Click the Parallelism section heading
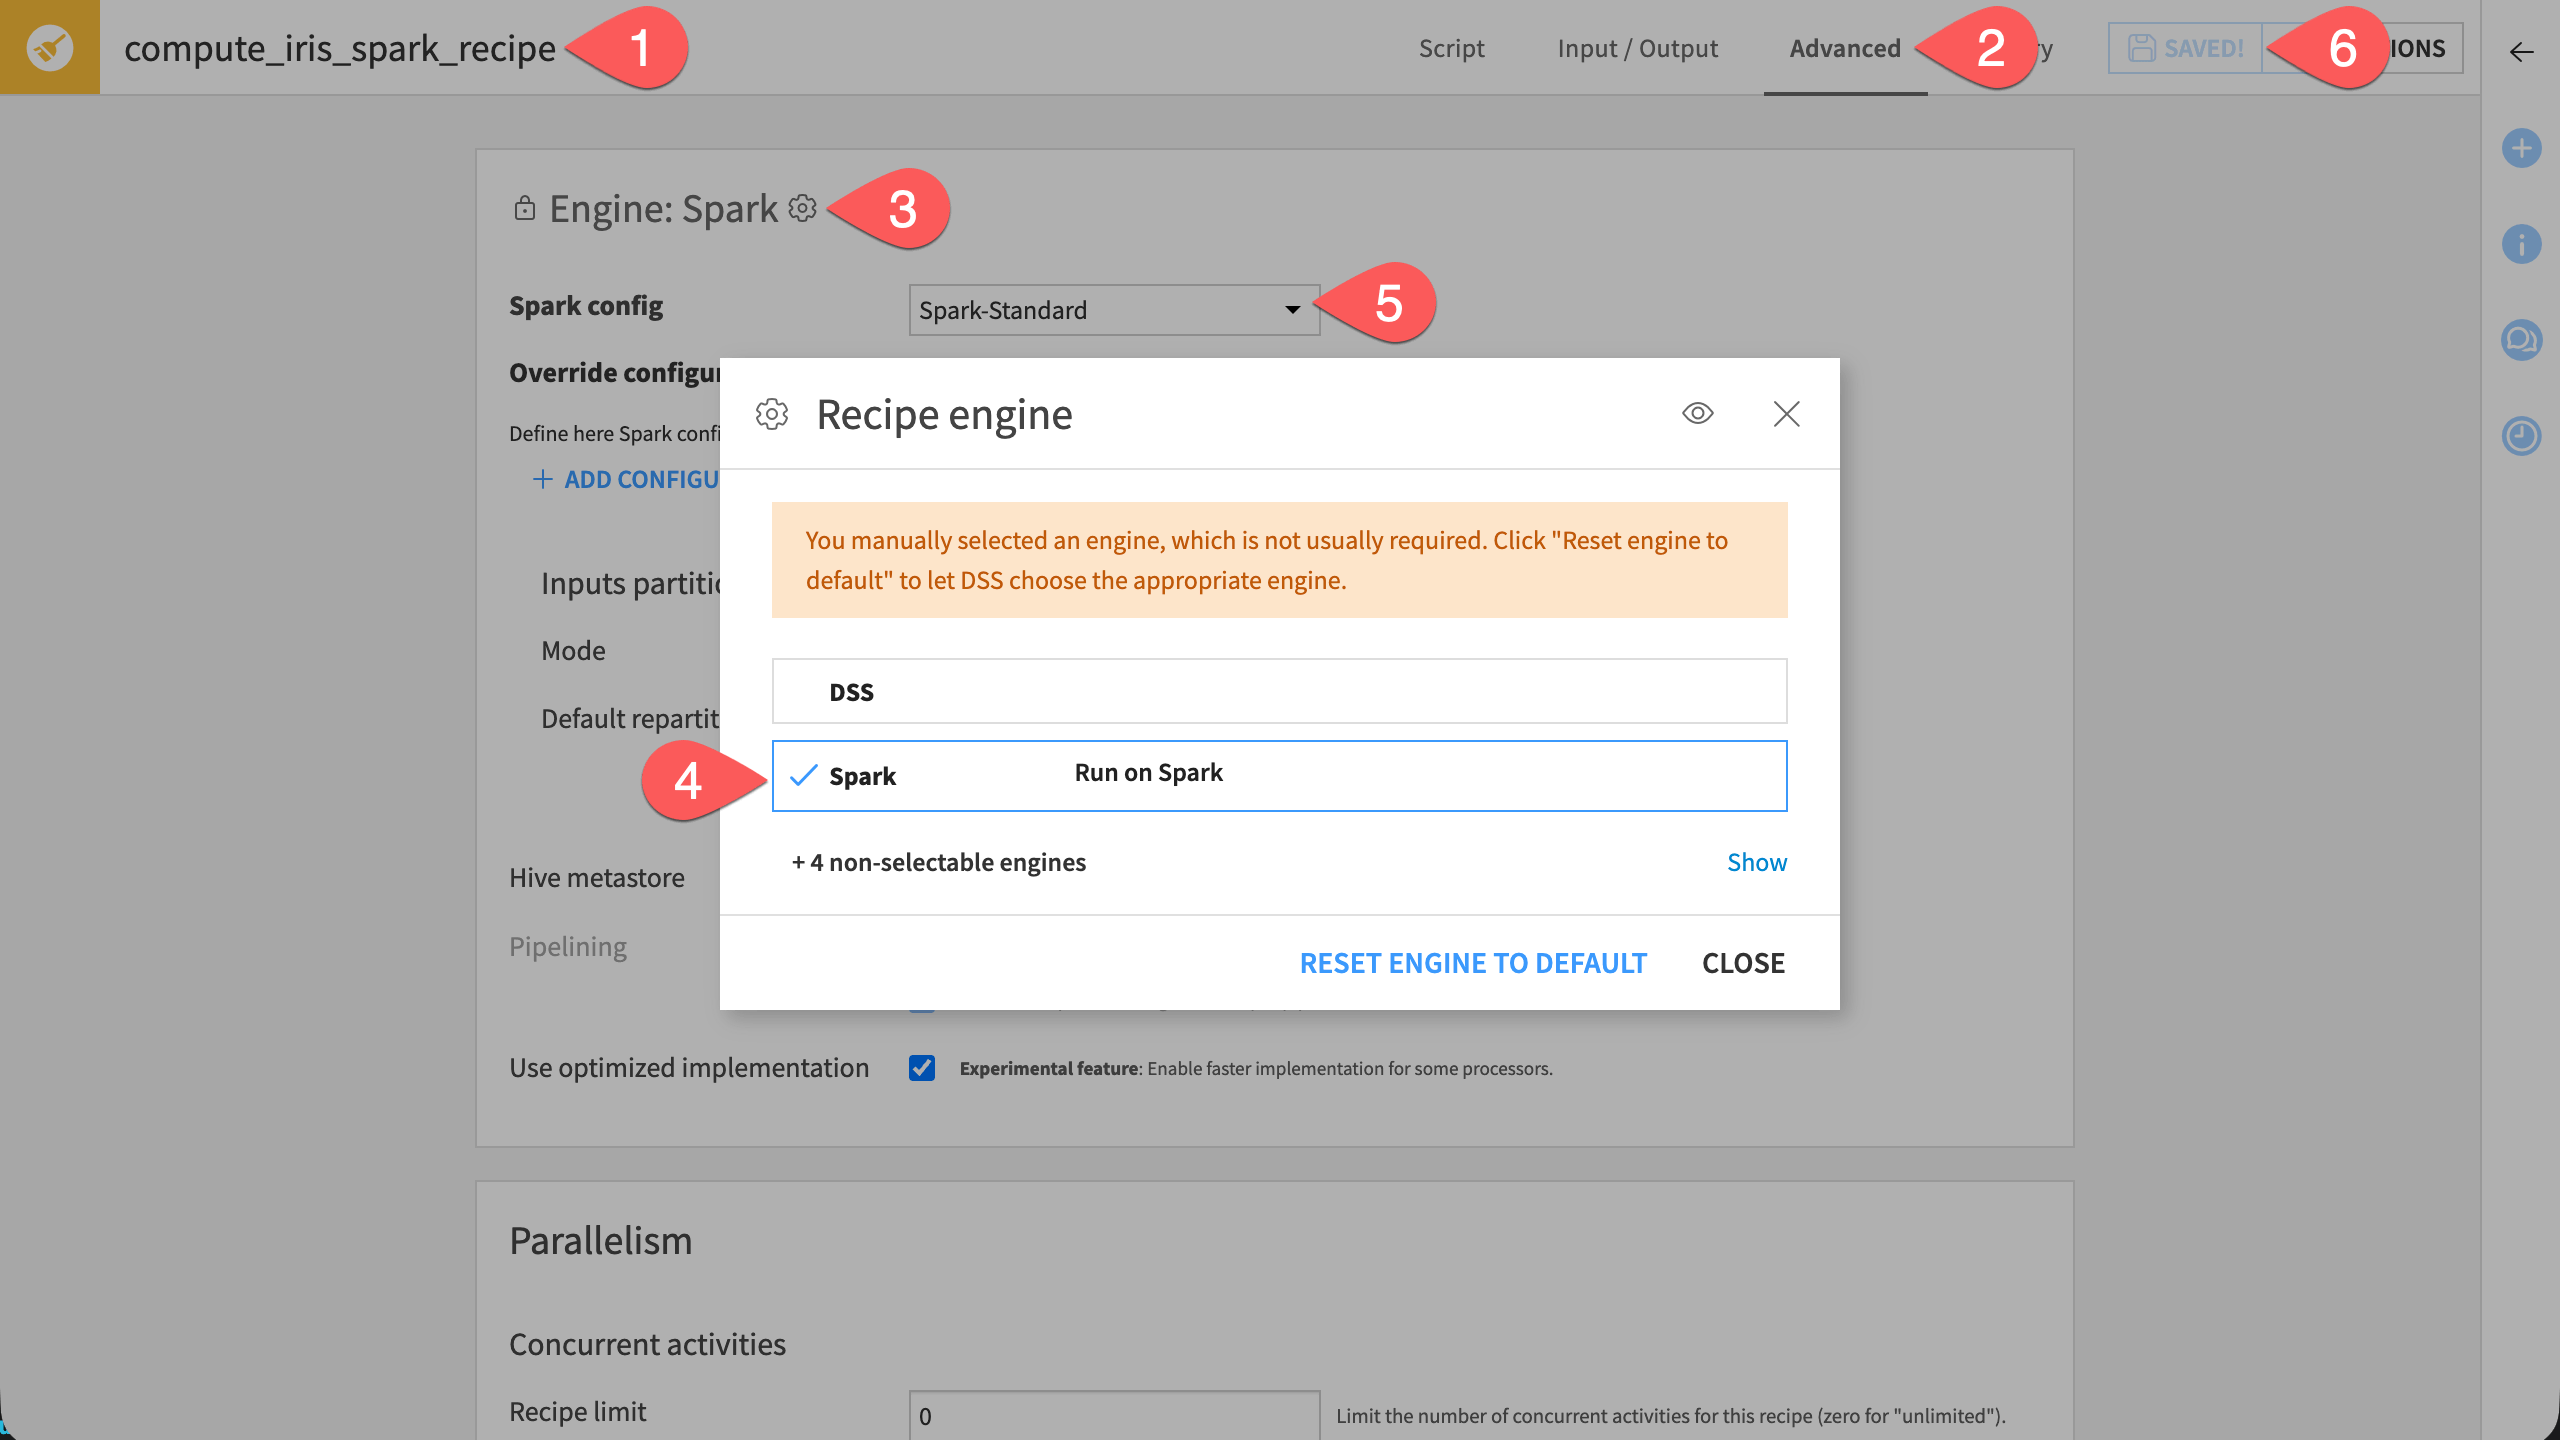 pos(600,1240)
